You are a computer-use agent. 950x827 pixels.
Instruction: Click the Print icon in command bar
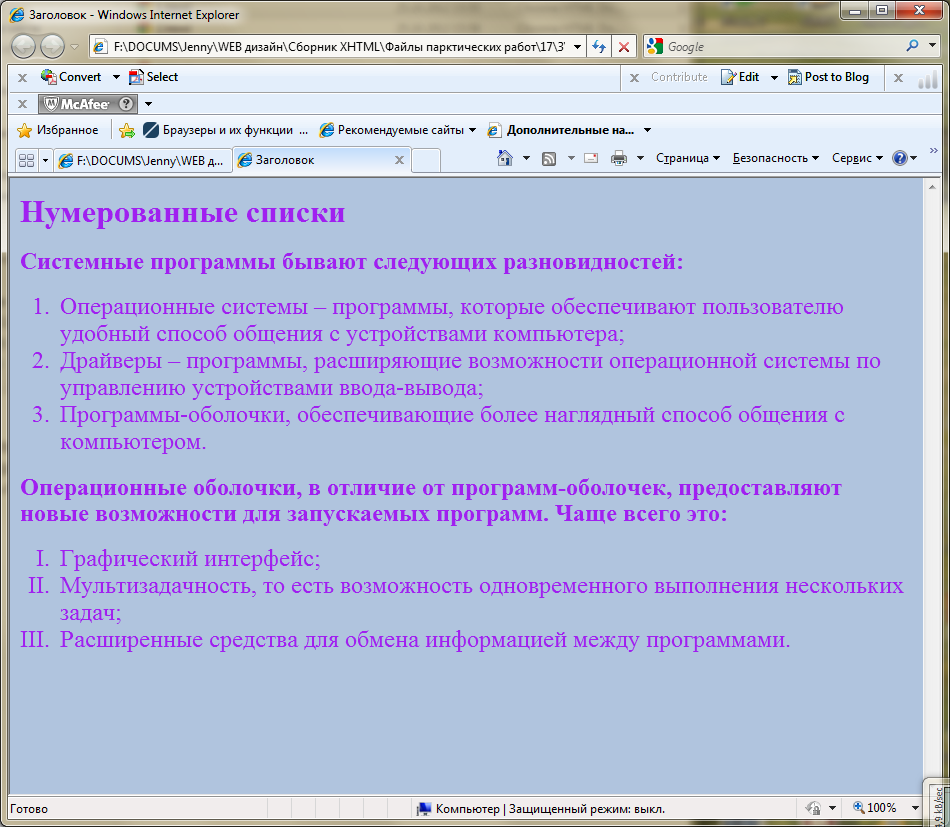point(618,158)
